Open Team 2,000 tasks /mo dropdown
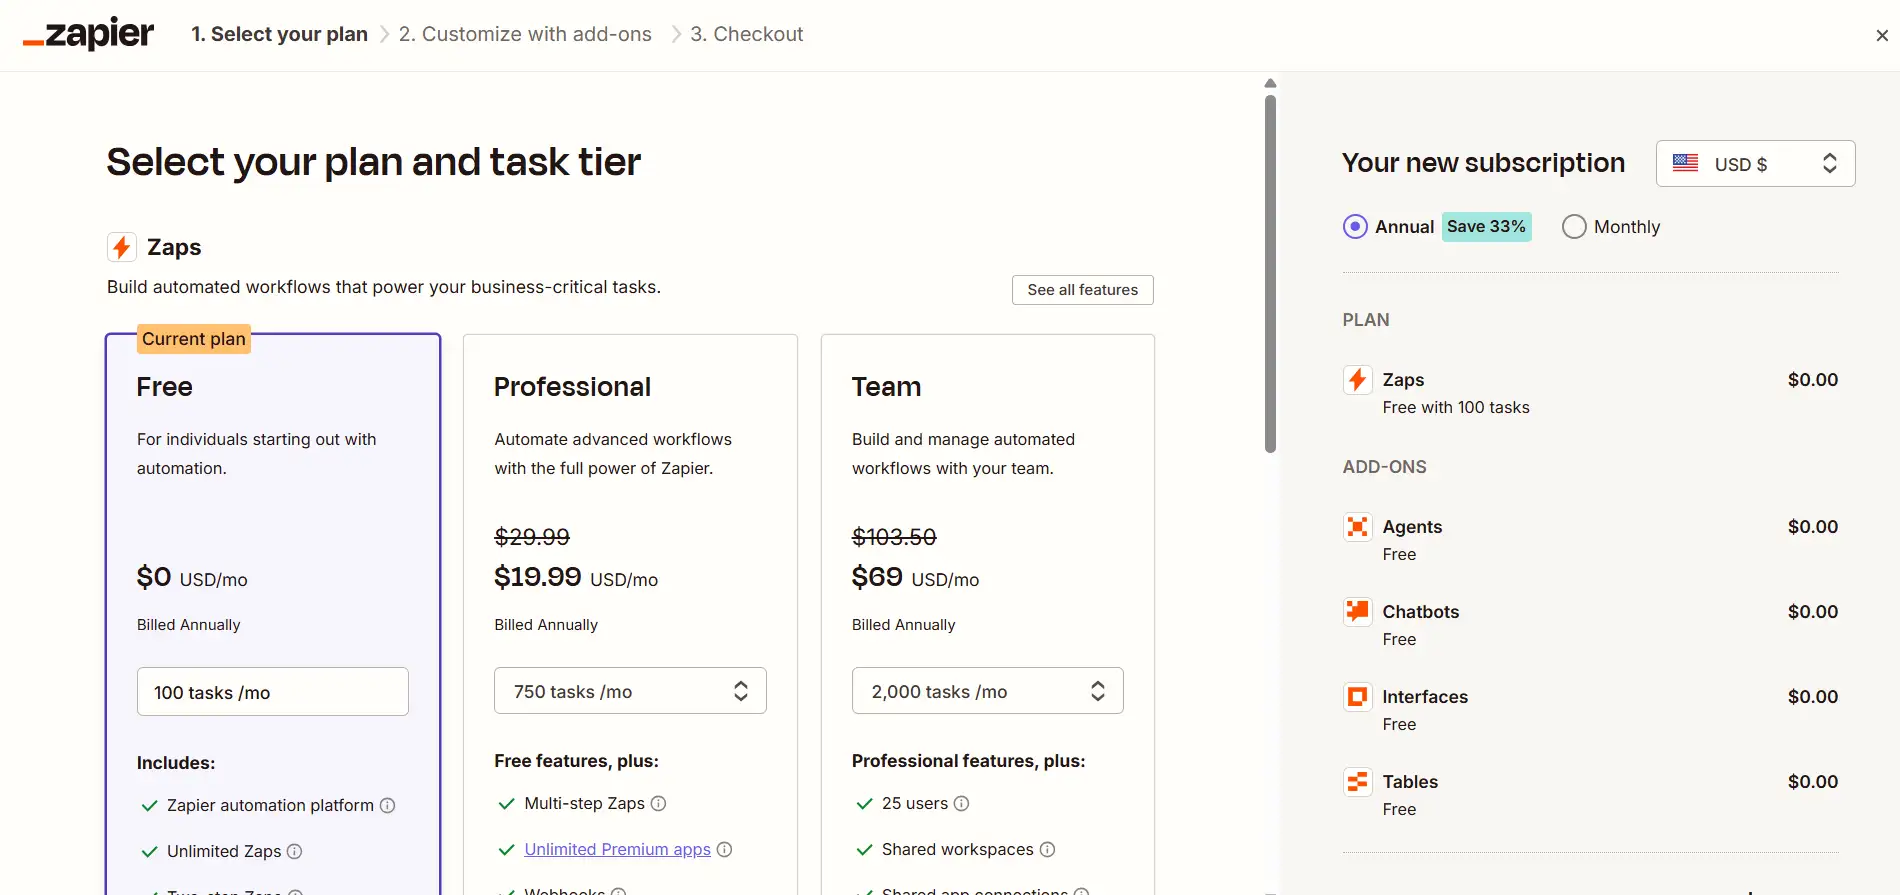The height and width of the screenshot is (895, 1900). [x=988, y=691]
